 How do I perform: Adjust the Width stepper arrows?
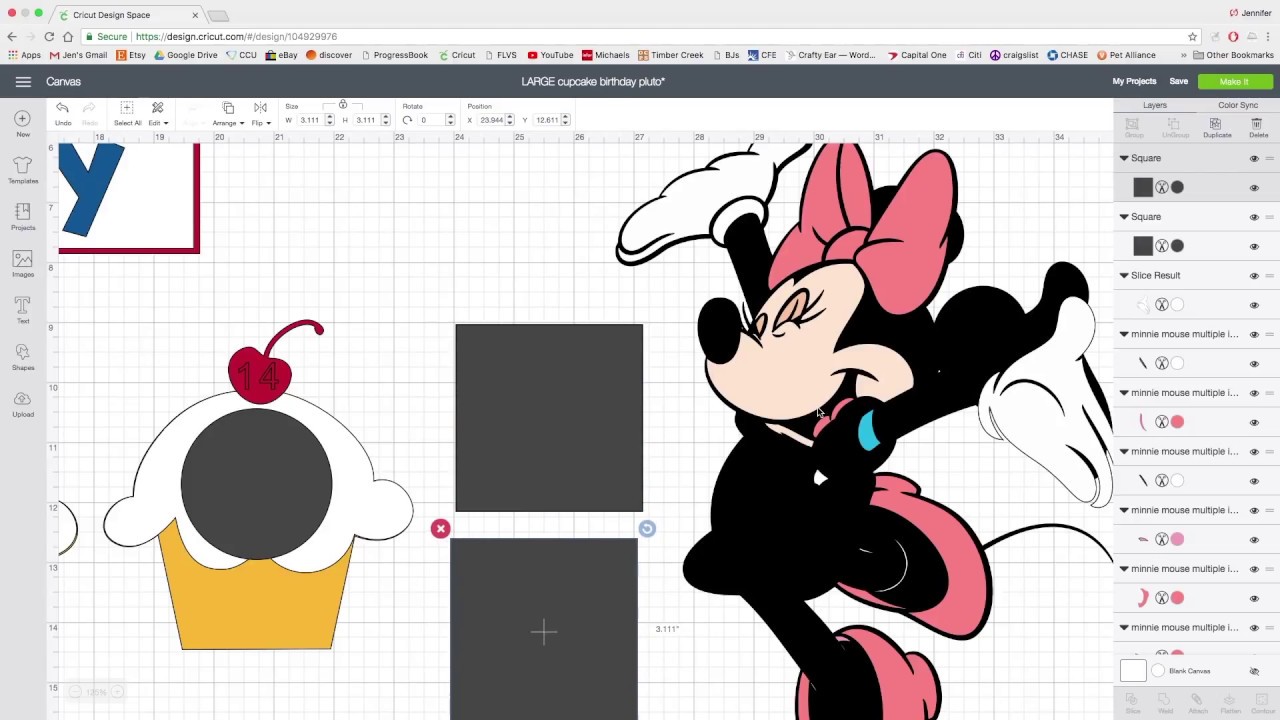click(329, 120)
